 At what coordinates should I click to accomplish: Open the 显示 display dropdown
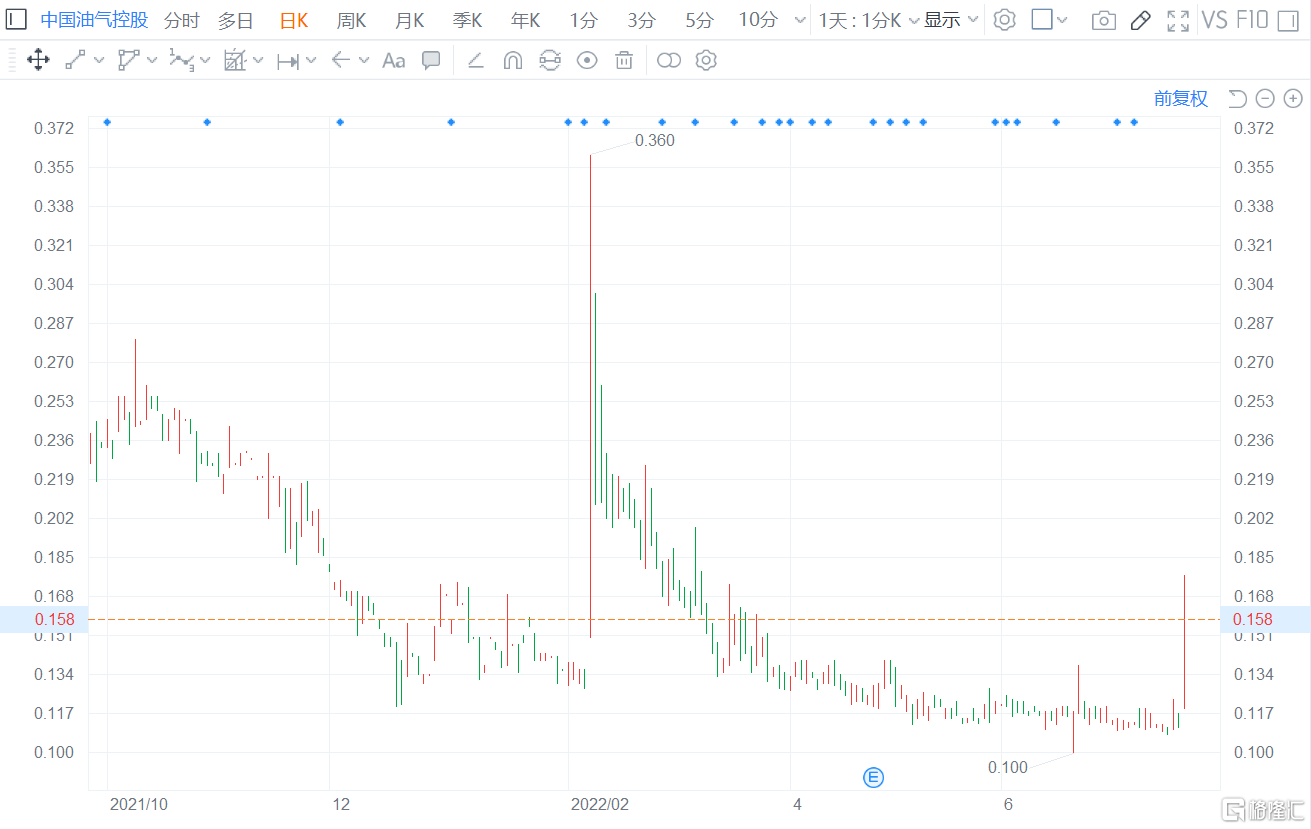pyautogui.click(x=951, y=20)
